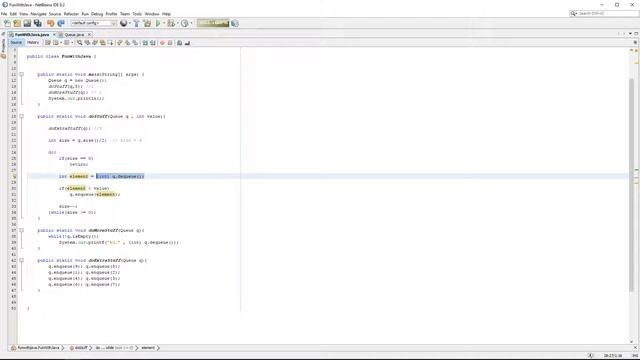Viewport: 640px width, 360px height.
Task: Click the Shift Line Left icon
Action: pyautogui.click(x=145, y=42)
